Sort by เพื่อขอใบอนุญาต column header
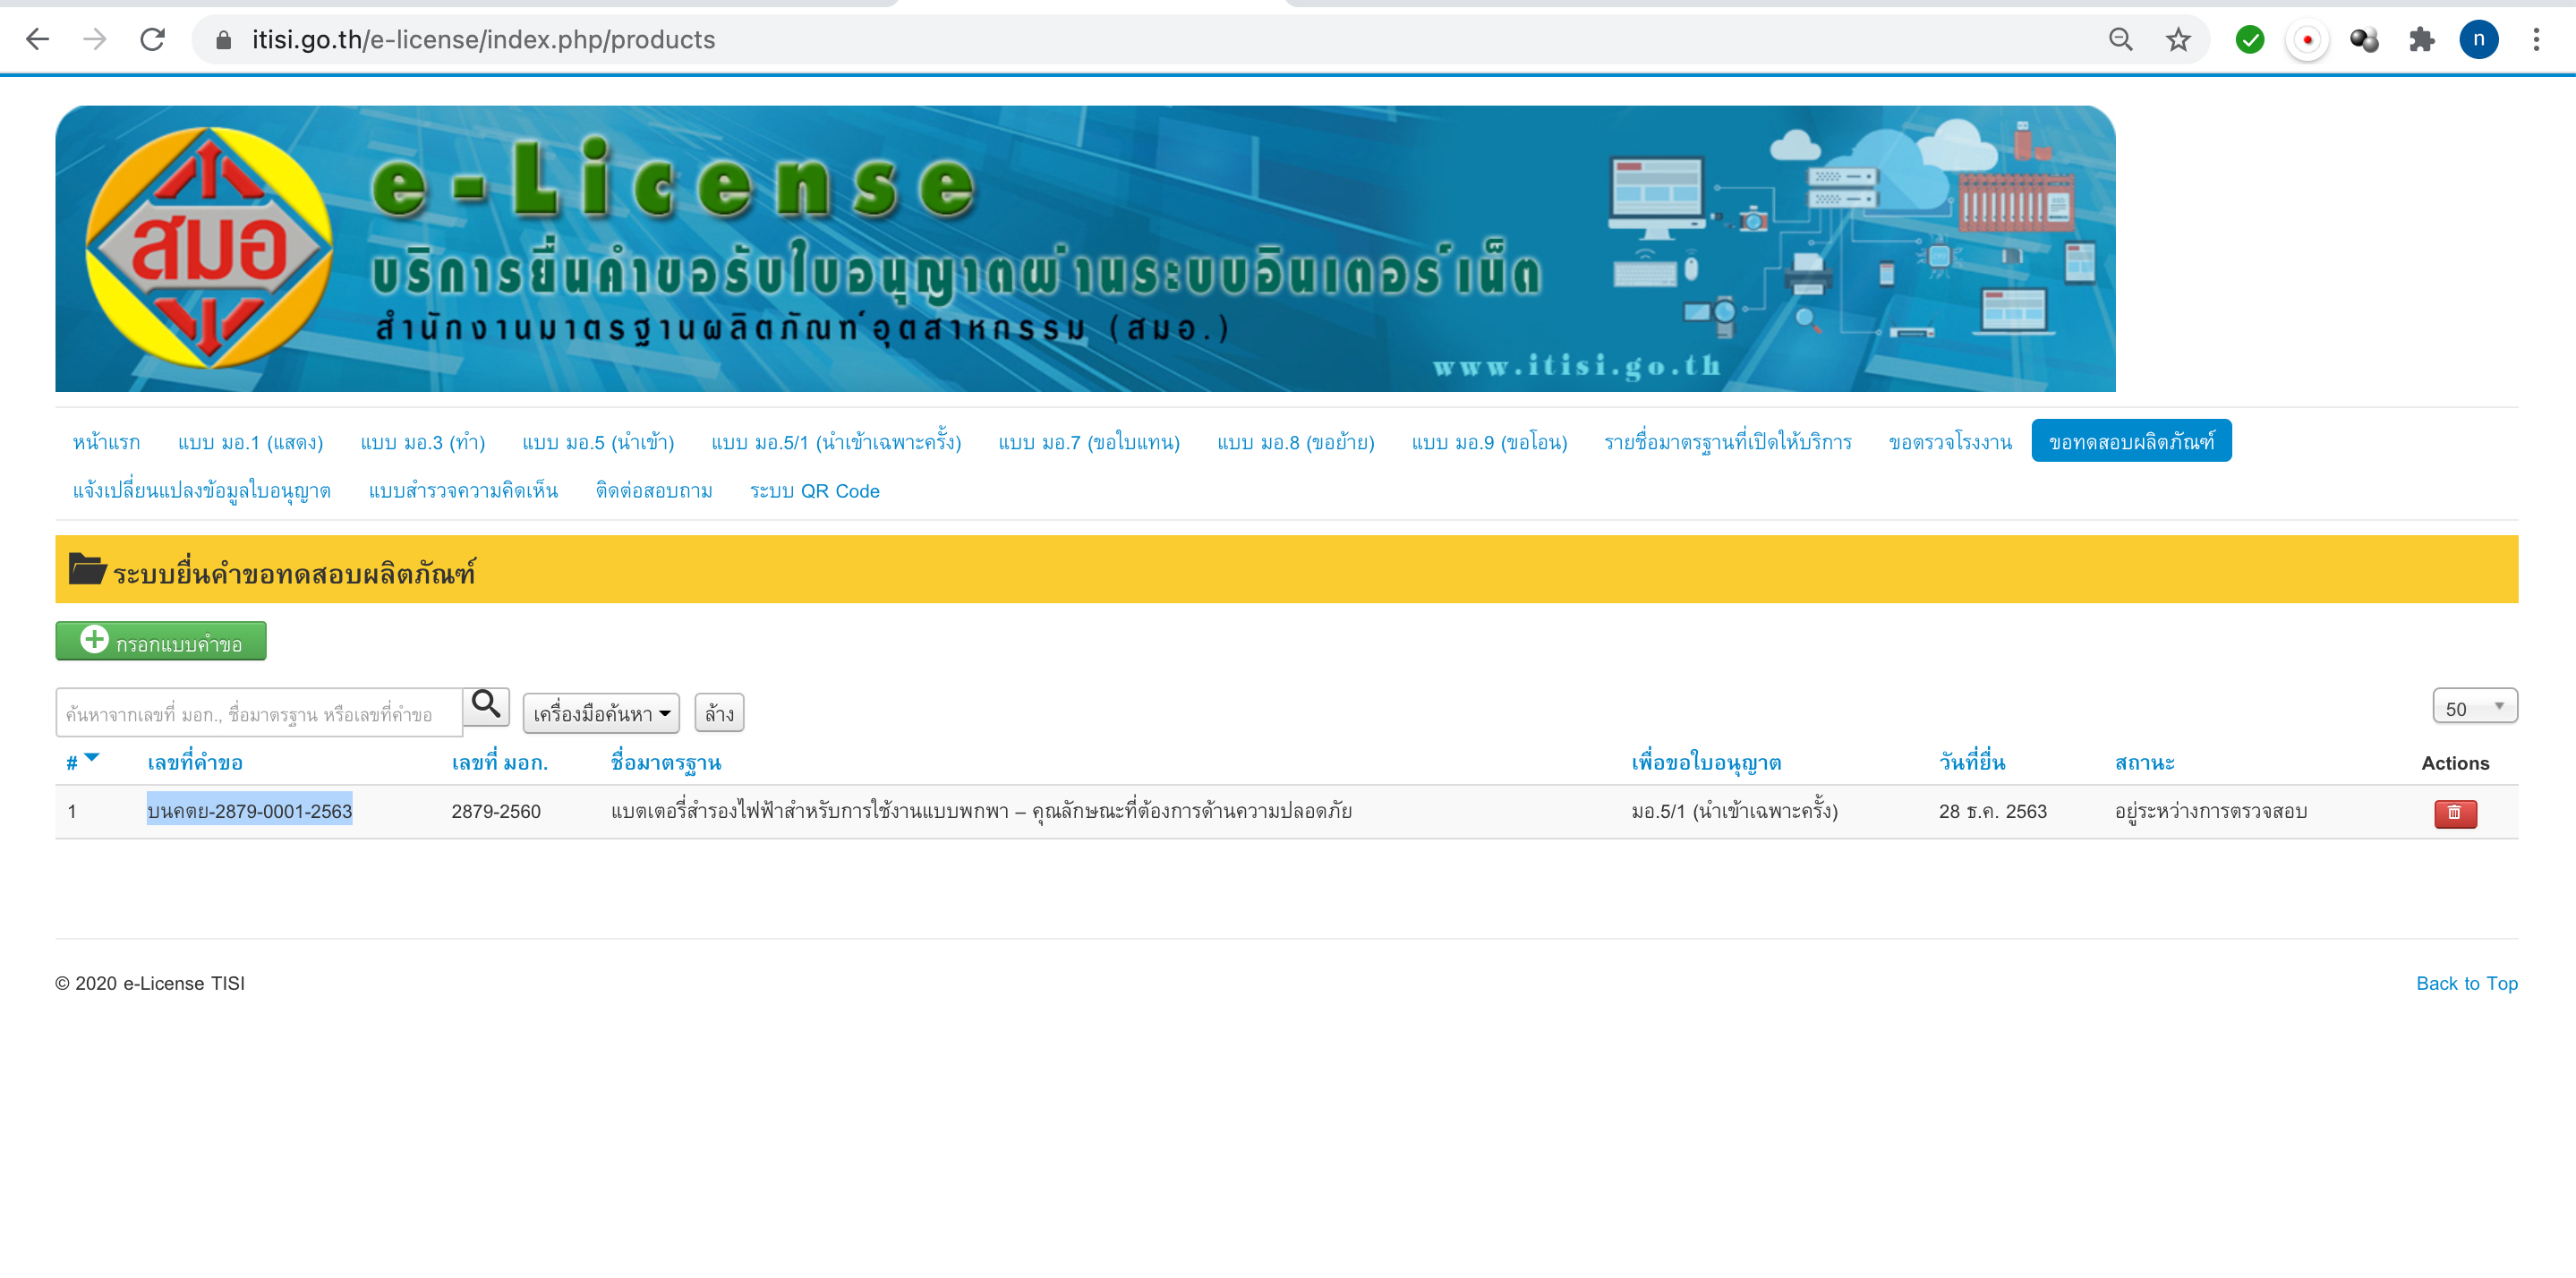The image size is (2576, 1278). pyautogui.click(x=1706, y=764)
